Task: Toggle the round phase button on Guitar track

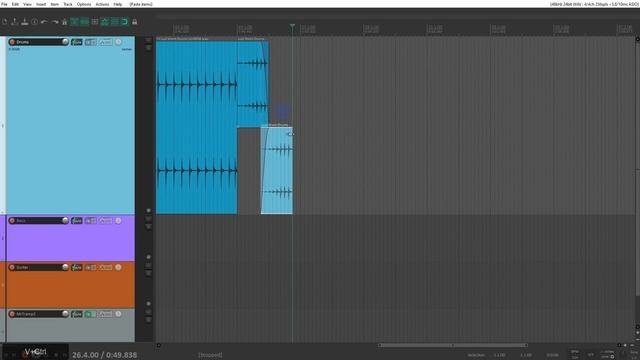Action: click(x=118, y=267)
